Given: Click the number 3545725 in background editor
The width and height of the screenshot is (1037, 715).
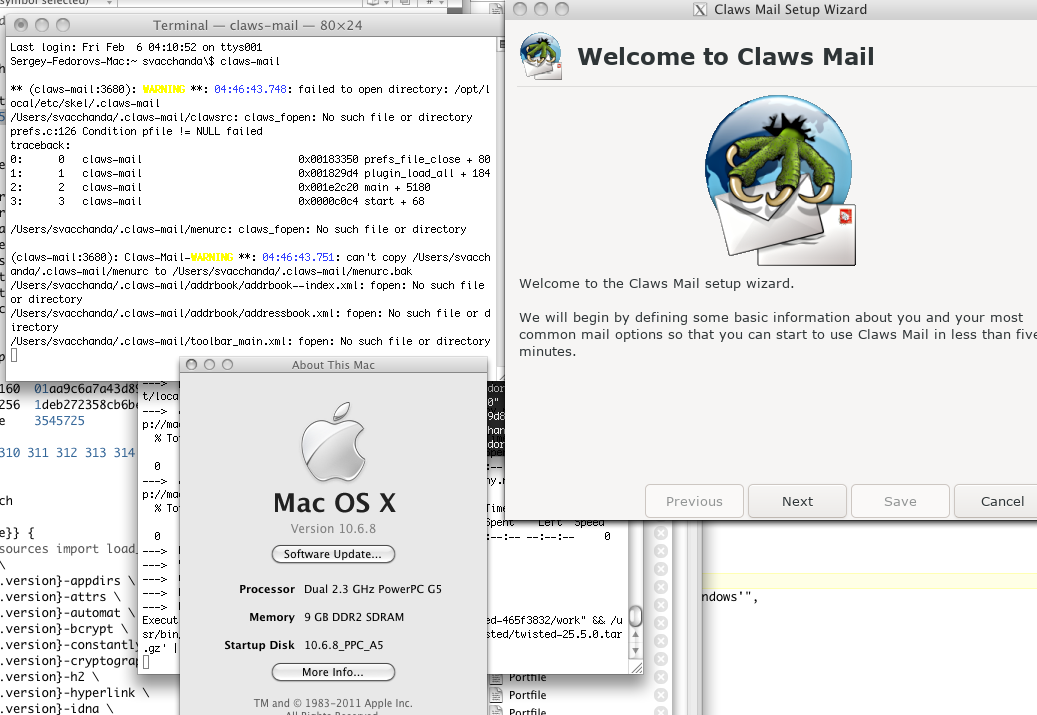Looking at the screenshot, I should (x=60, y=421).
